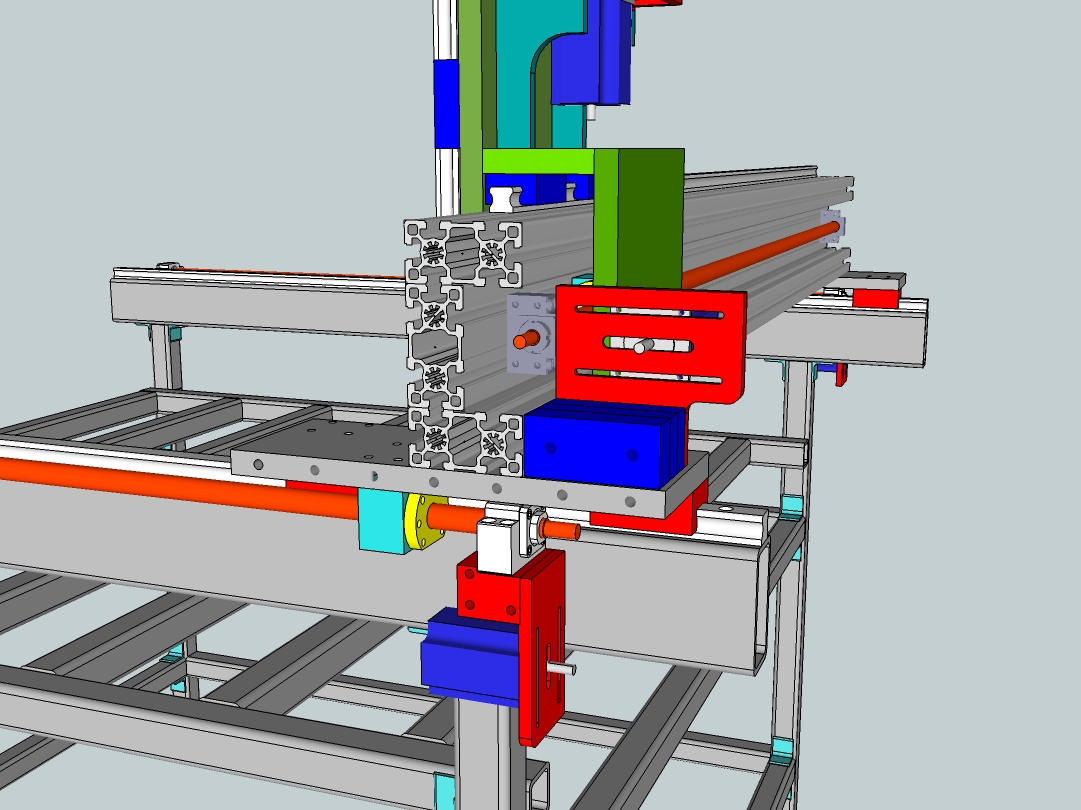Select the red slotted bracket plate

click(x=650, y=345)
